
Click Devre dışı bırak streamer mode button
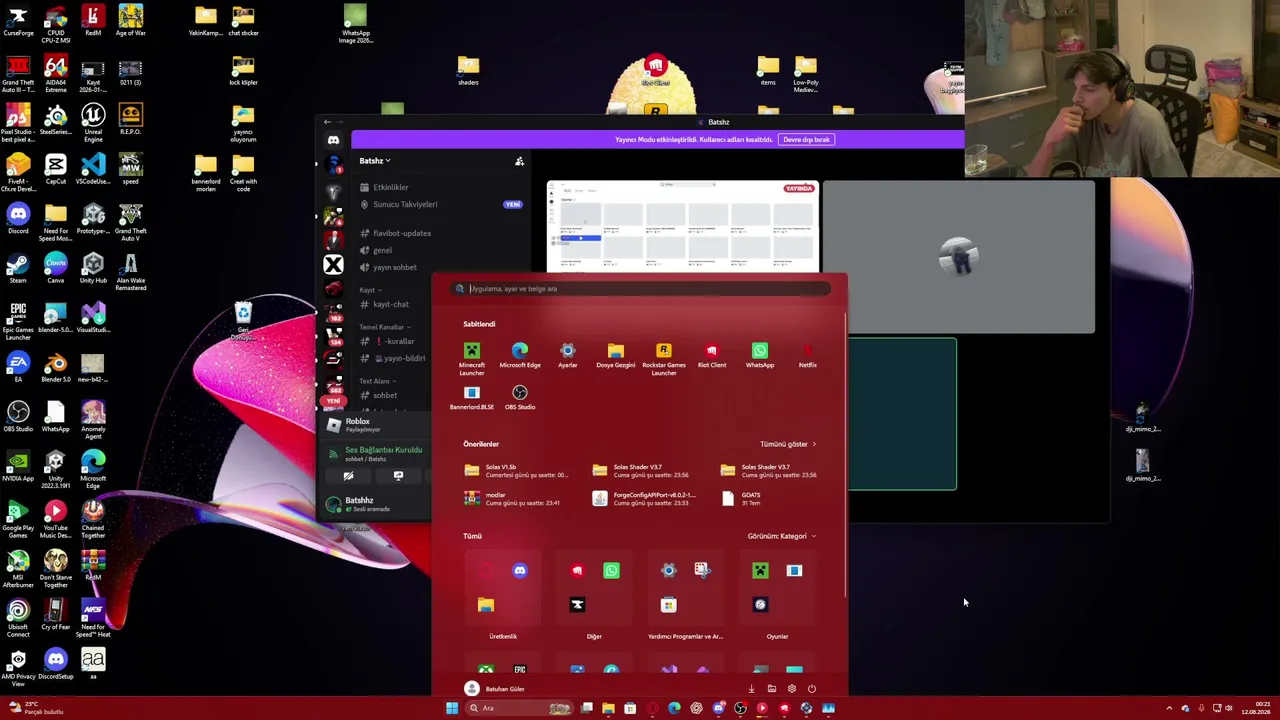(x=807, y=140)
